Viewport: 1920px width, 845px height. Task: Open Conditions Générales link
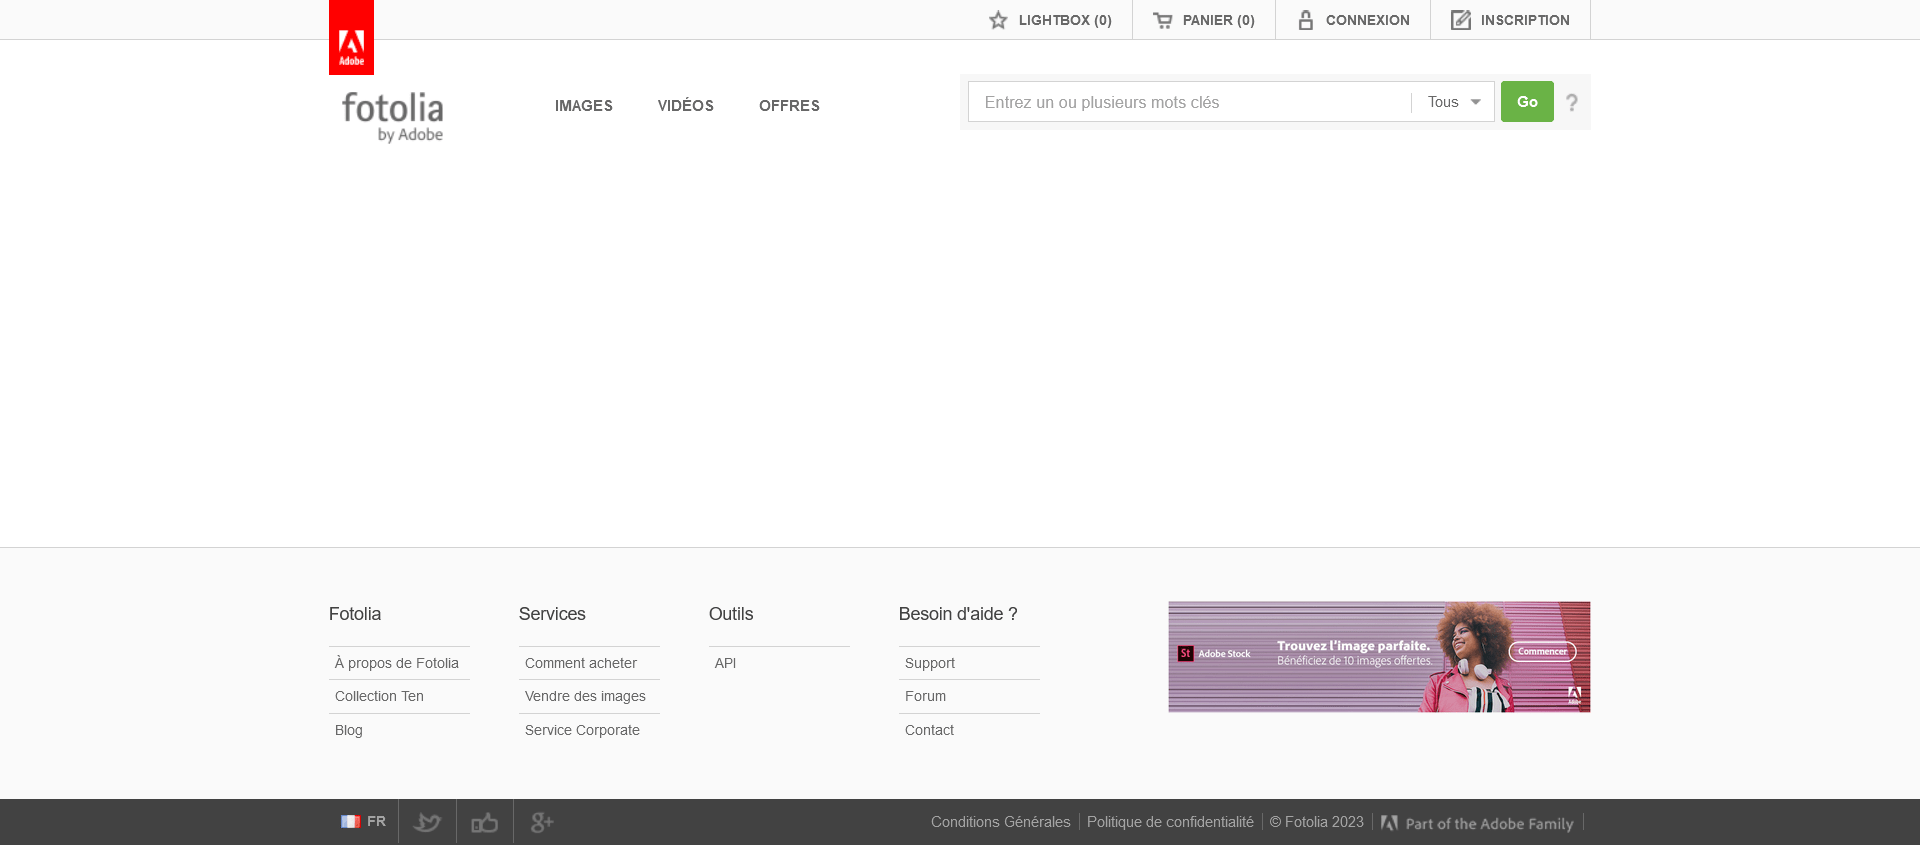(1000, 822)
